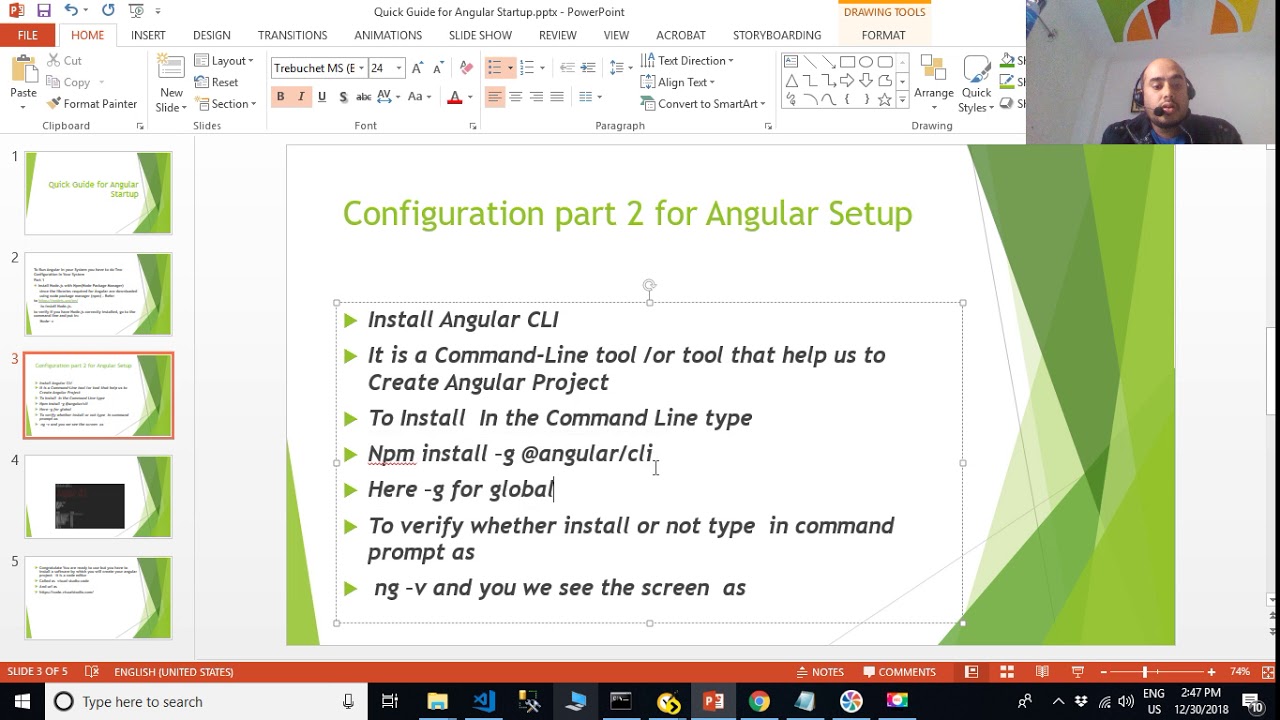Click the Undo arrow in the title bar
This screenshot has width=1280, height=720.
71,11
